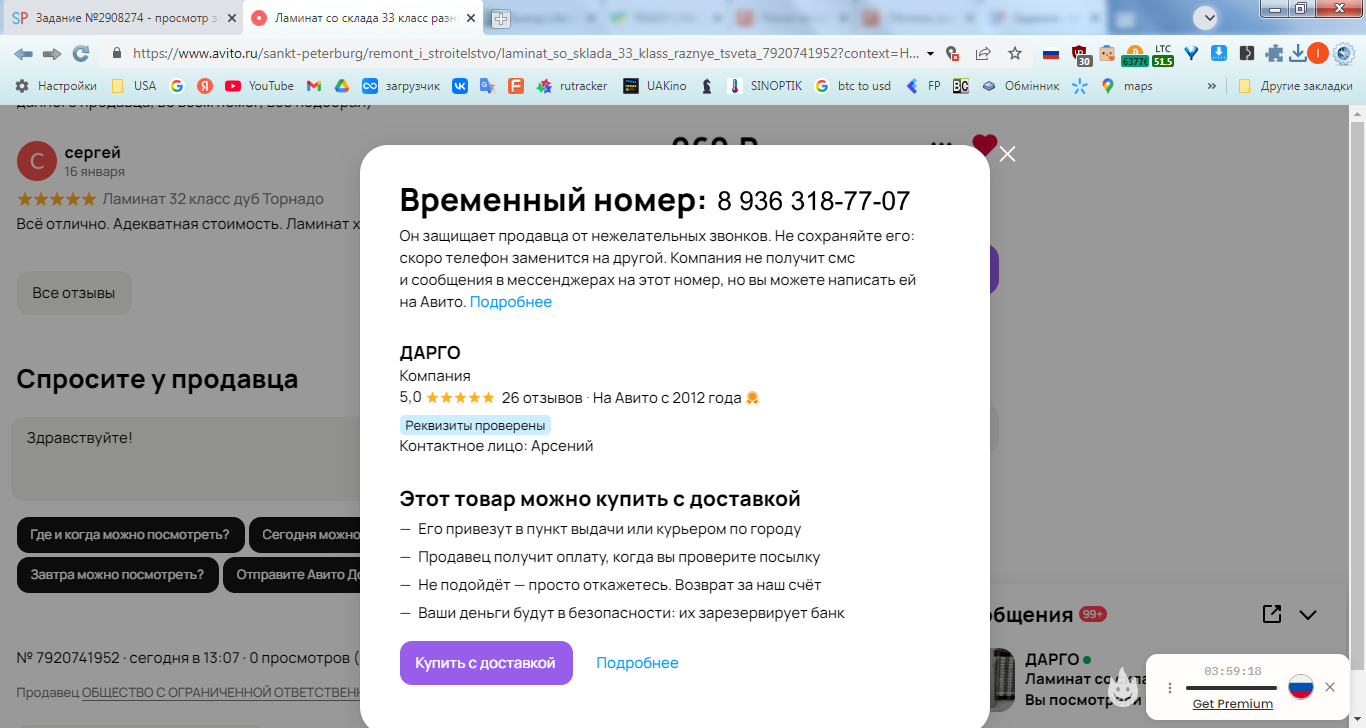
Task: Open the blue download arrow extension
Action: pyautogui.click(x=1219, y=53)
